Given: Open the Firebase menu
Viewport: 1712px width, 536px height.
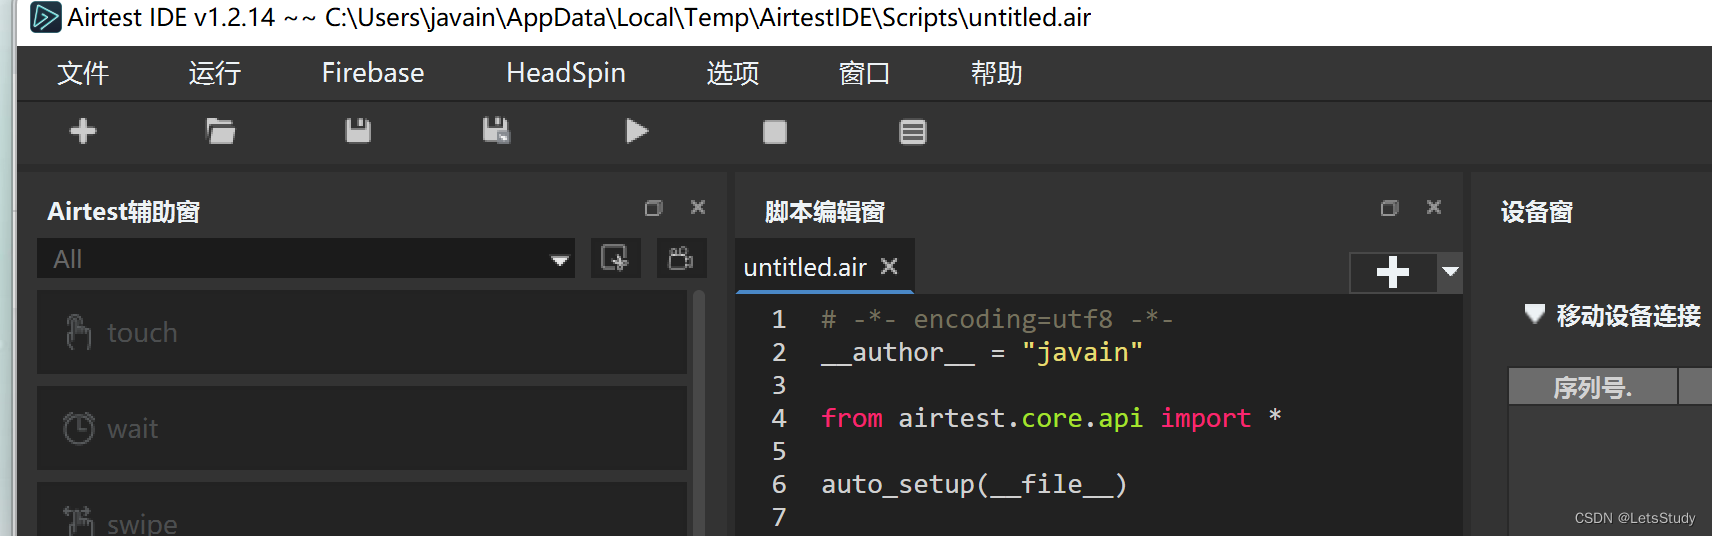Looking at the screenshot, I should tap(373, 73).
